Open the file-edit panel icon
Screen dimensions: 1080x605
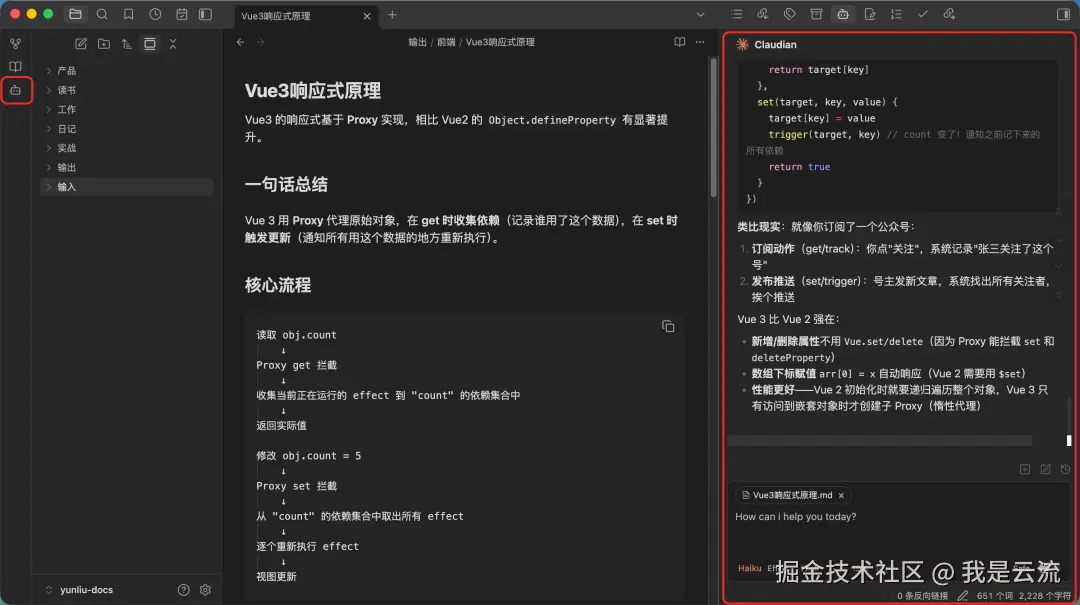[x=870, y=14]
